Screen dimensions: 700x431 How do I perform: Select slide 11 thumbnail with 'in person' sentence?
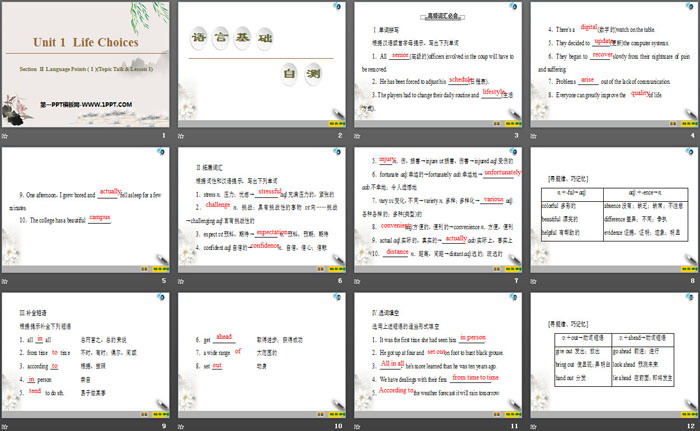pyautogui.click(x=438, y=355)
